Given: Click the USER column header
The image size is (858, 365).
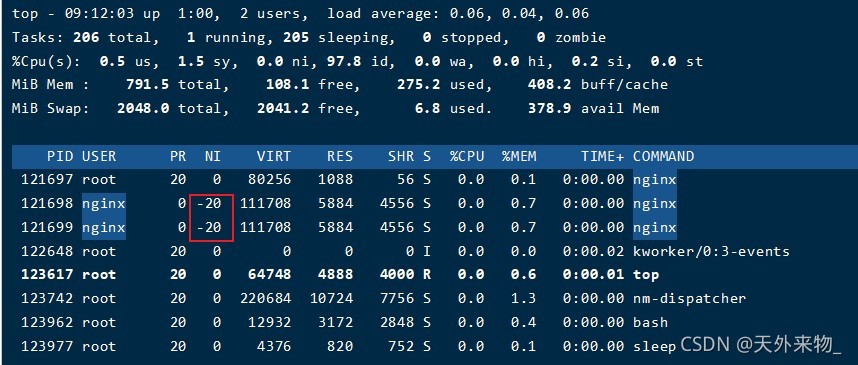Looking at the screenshot, I should pyautogui.click(x=99, y=157).
